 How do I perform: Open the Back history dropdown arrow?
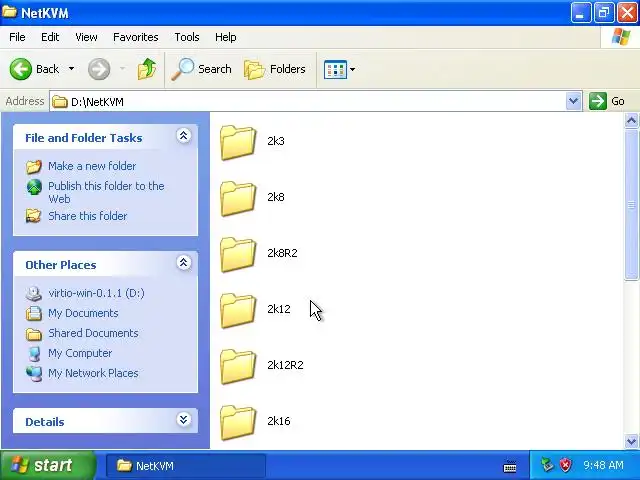[x=71, y=69]
